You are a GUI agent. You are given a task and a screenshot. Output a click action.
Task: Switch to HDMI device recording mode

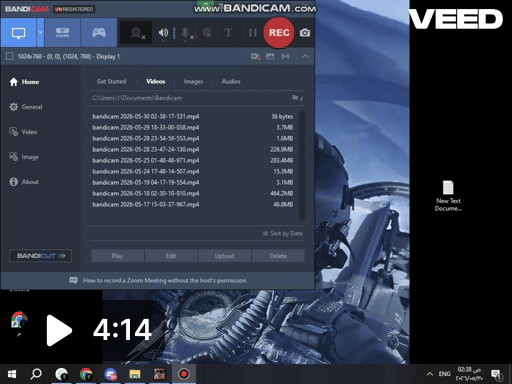click(x=62, y=33)
